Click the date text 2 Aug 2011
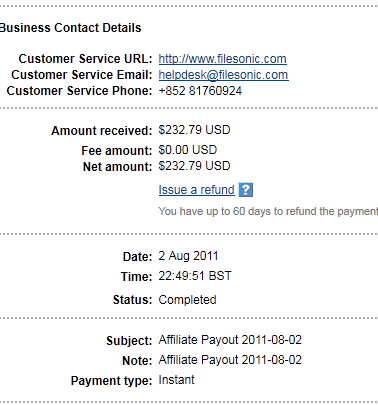 [x=188, y=256]
